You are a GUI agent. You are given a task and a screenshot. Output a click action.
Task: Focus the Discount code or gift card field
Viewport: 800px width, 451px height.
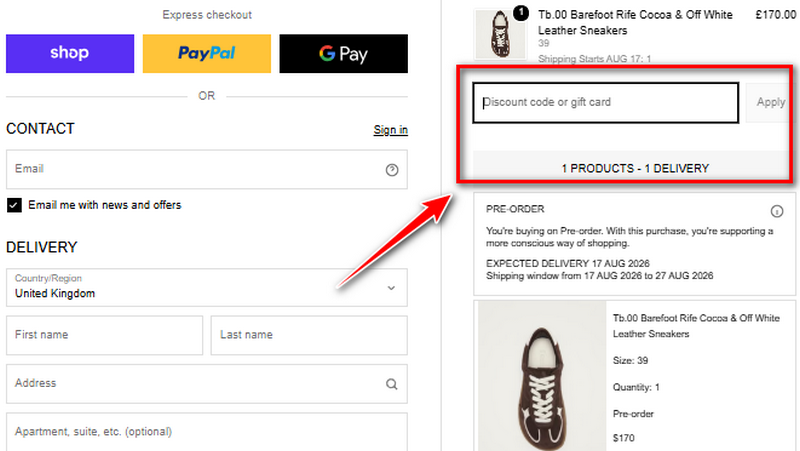pyautogui.click(x=606, y=103)
